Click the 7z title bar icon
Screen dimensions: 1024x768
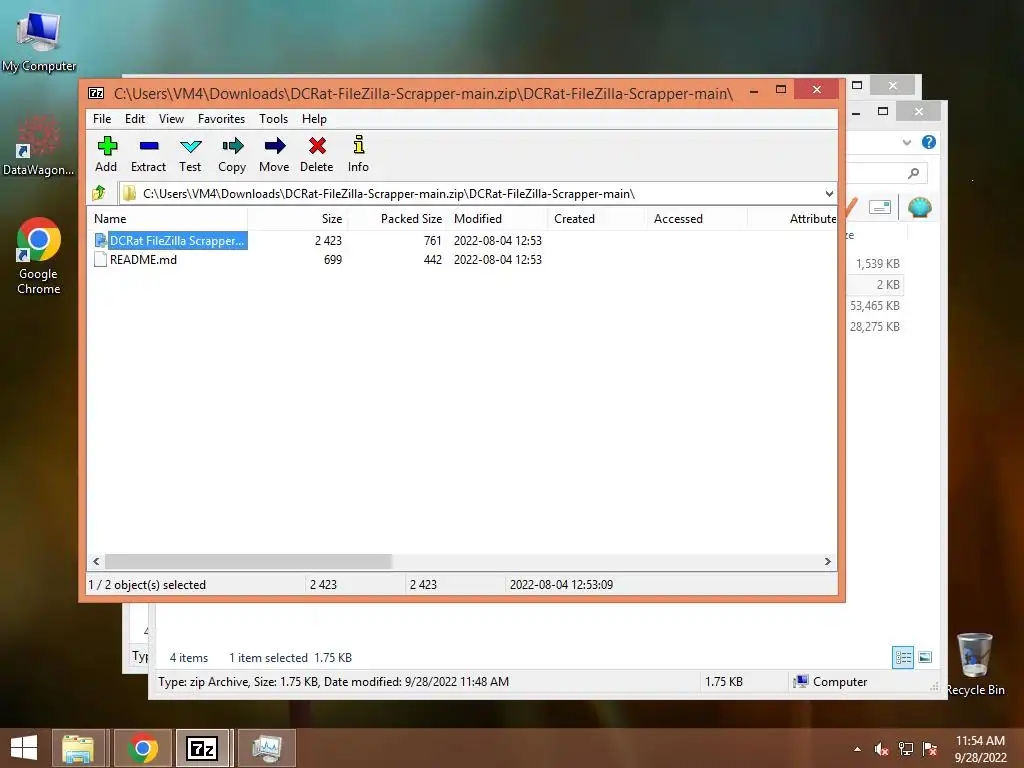point(96,93)
